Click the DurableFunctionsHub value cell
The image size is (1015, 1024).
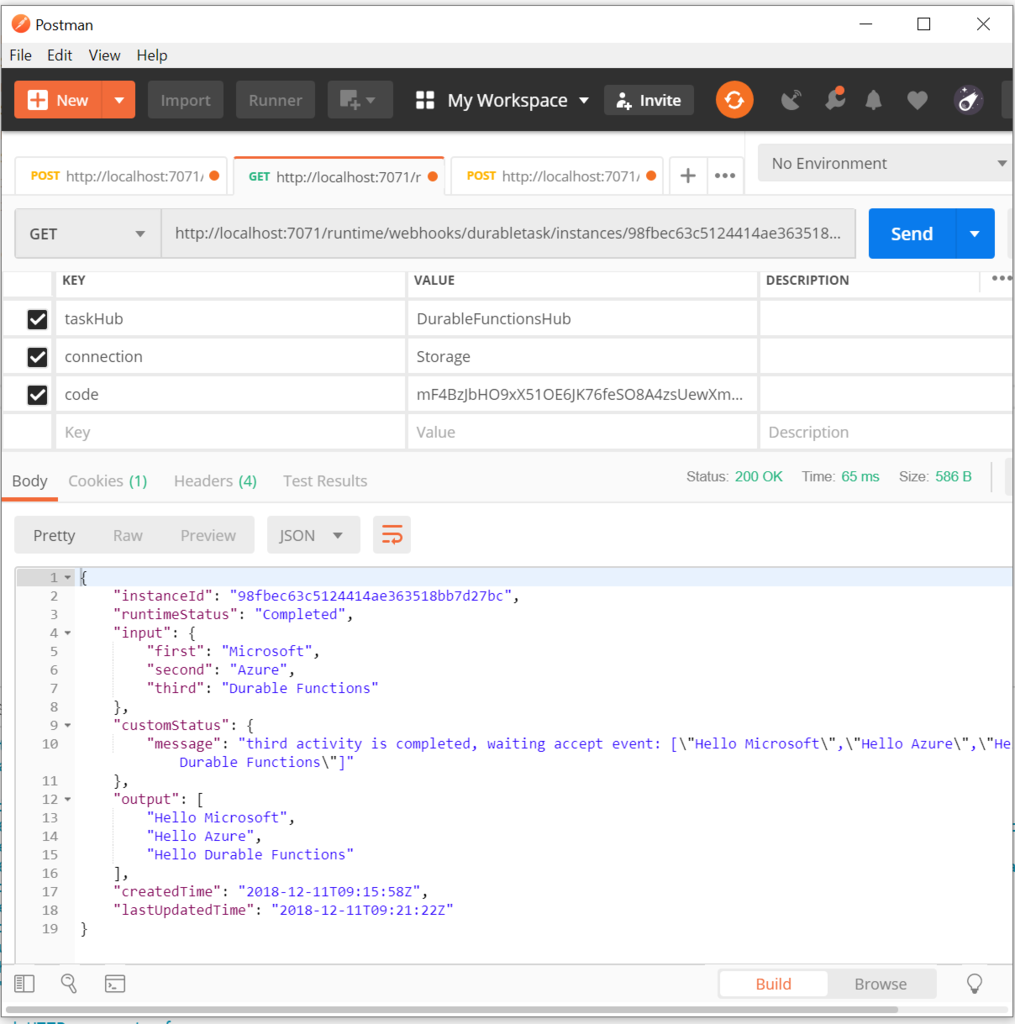point(582,319)
